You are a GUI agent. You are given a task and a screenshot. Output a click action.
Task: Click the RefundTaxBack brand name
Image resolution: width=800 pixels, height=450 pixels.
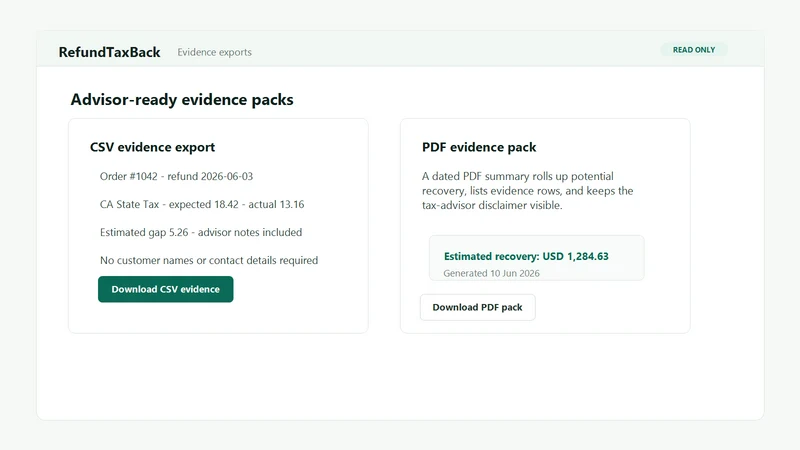(x=109, y=52)
